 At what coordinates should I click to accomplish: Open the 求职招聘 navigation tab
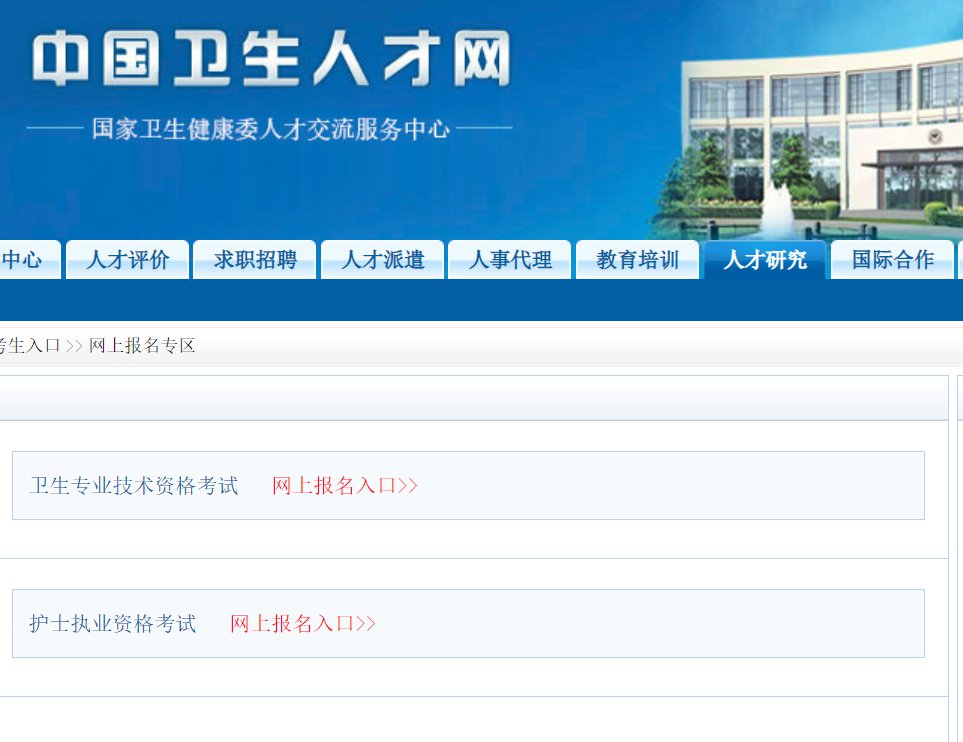click(x=255, y=260)
